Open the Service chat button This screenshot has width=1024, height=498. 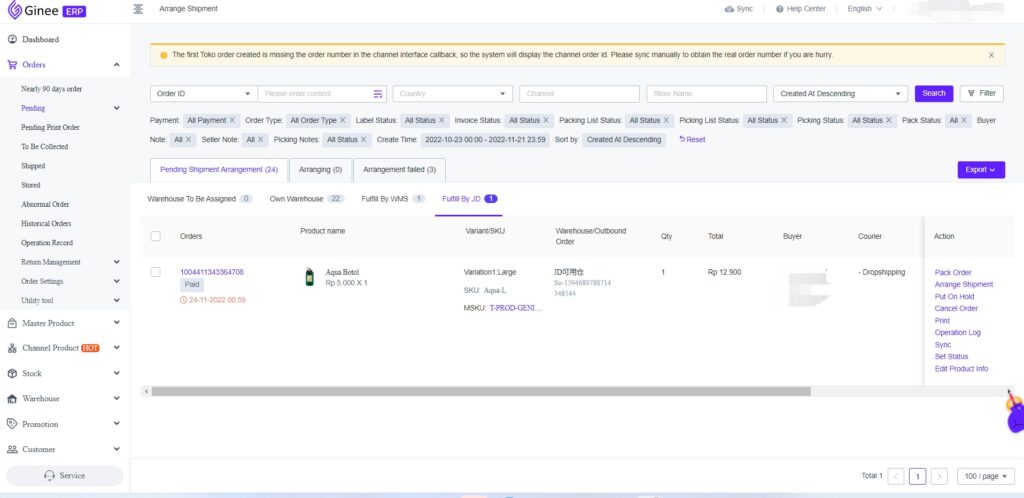tap(65, 476)
